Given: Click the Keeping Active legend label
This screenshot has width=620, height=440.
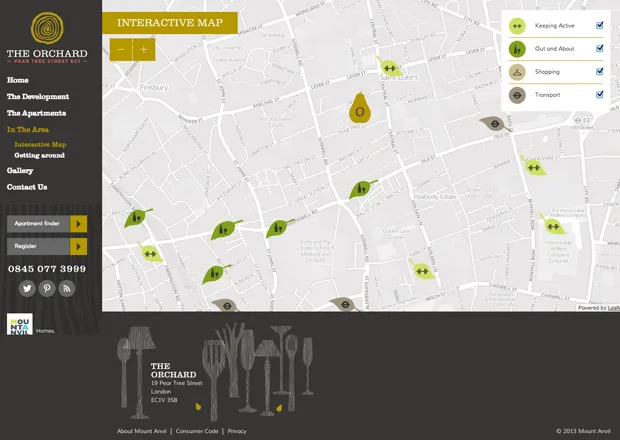Looking at the screenshot, I should 555,26.
